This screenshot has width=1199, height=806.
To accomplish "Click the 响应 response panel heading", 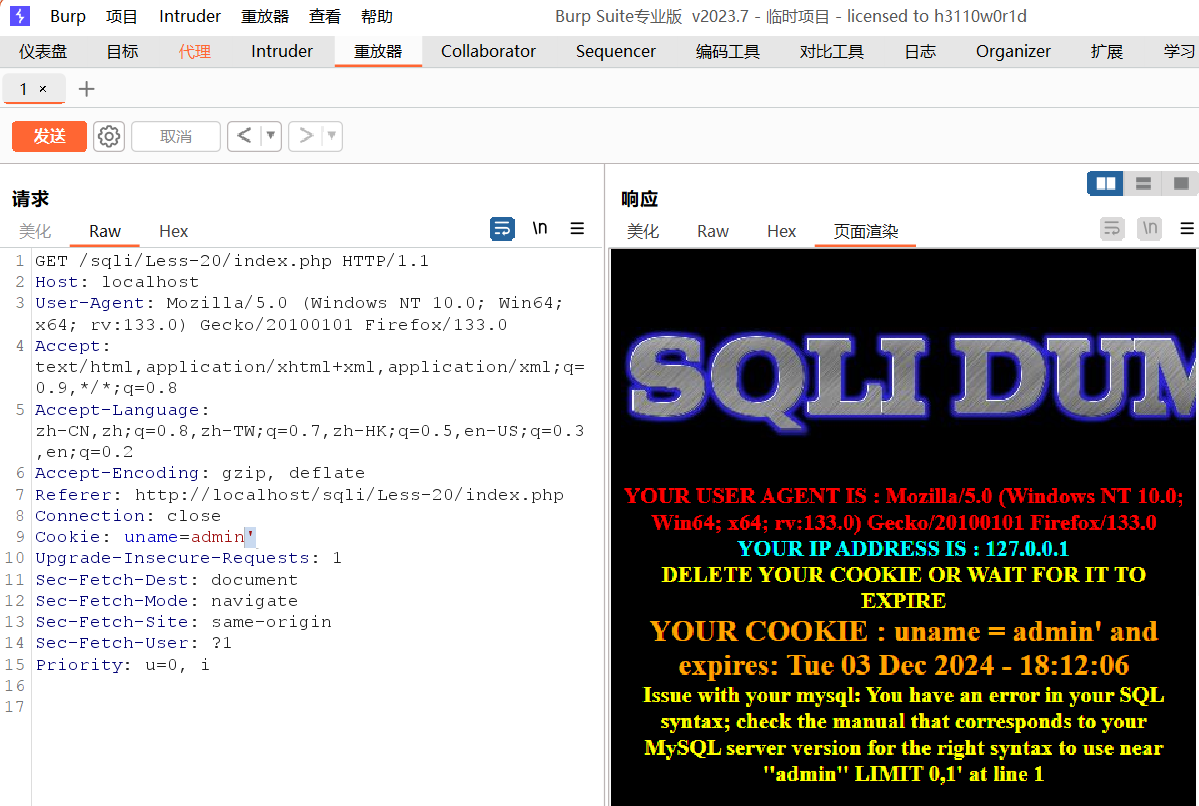I will tap(639, 199).
